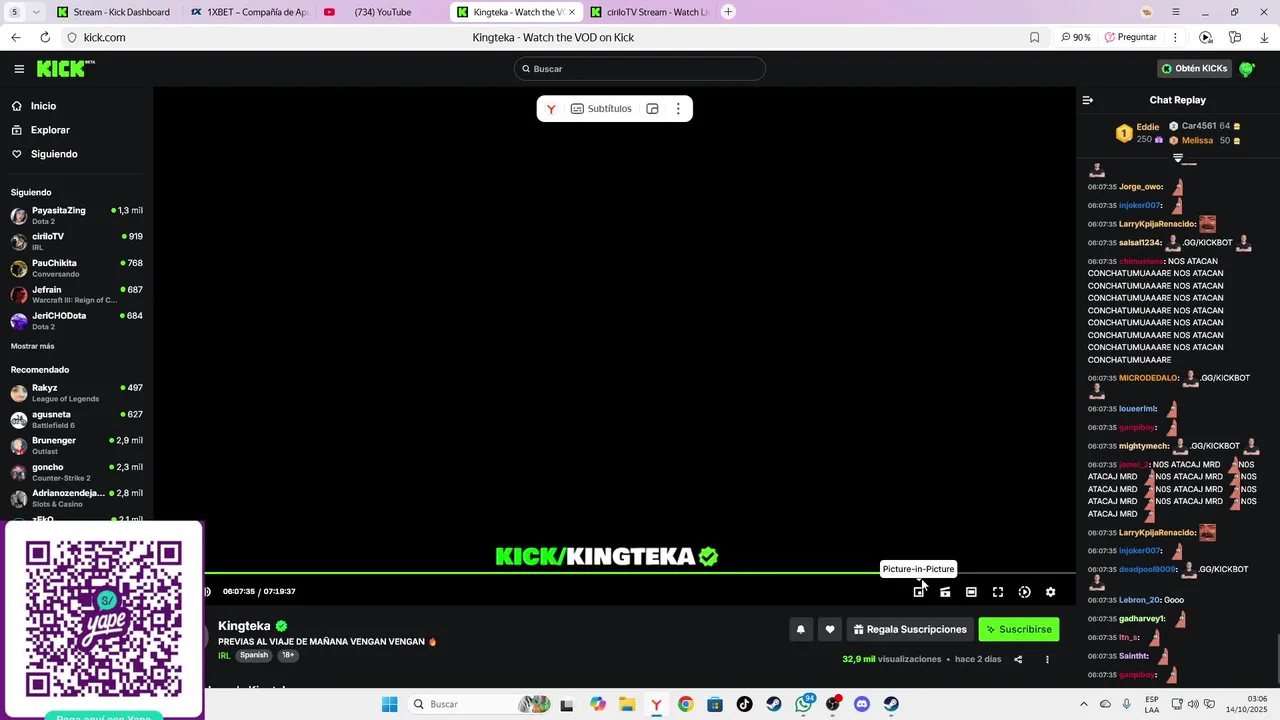Viewport: 1280px width, 720px height.
Task: Open the video player settings gear
Action: tap(1050, 592)
